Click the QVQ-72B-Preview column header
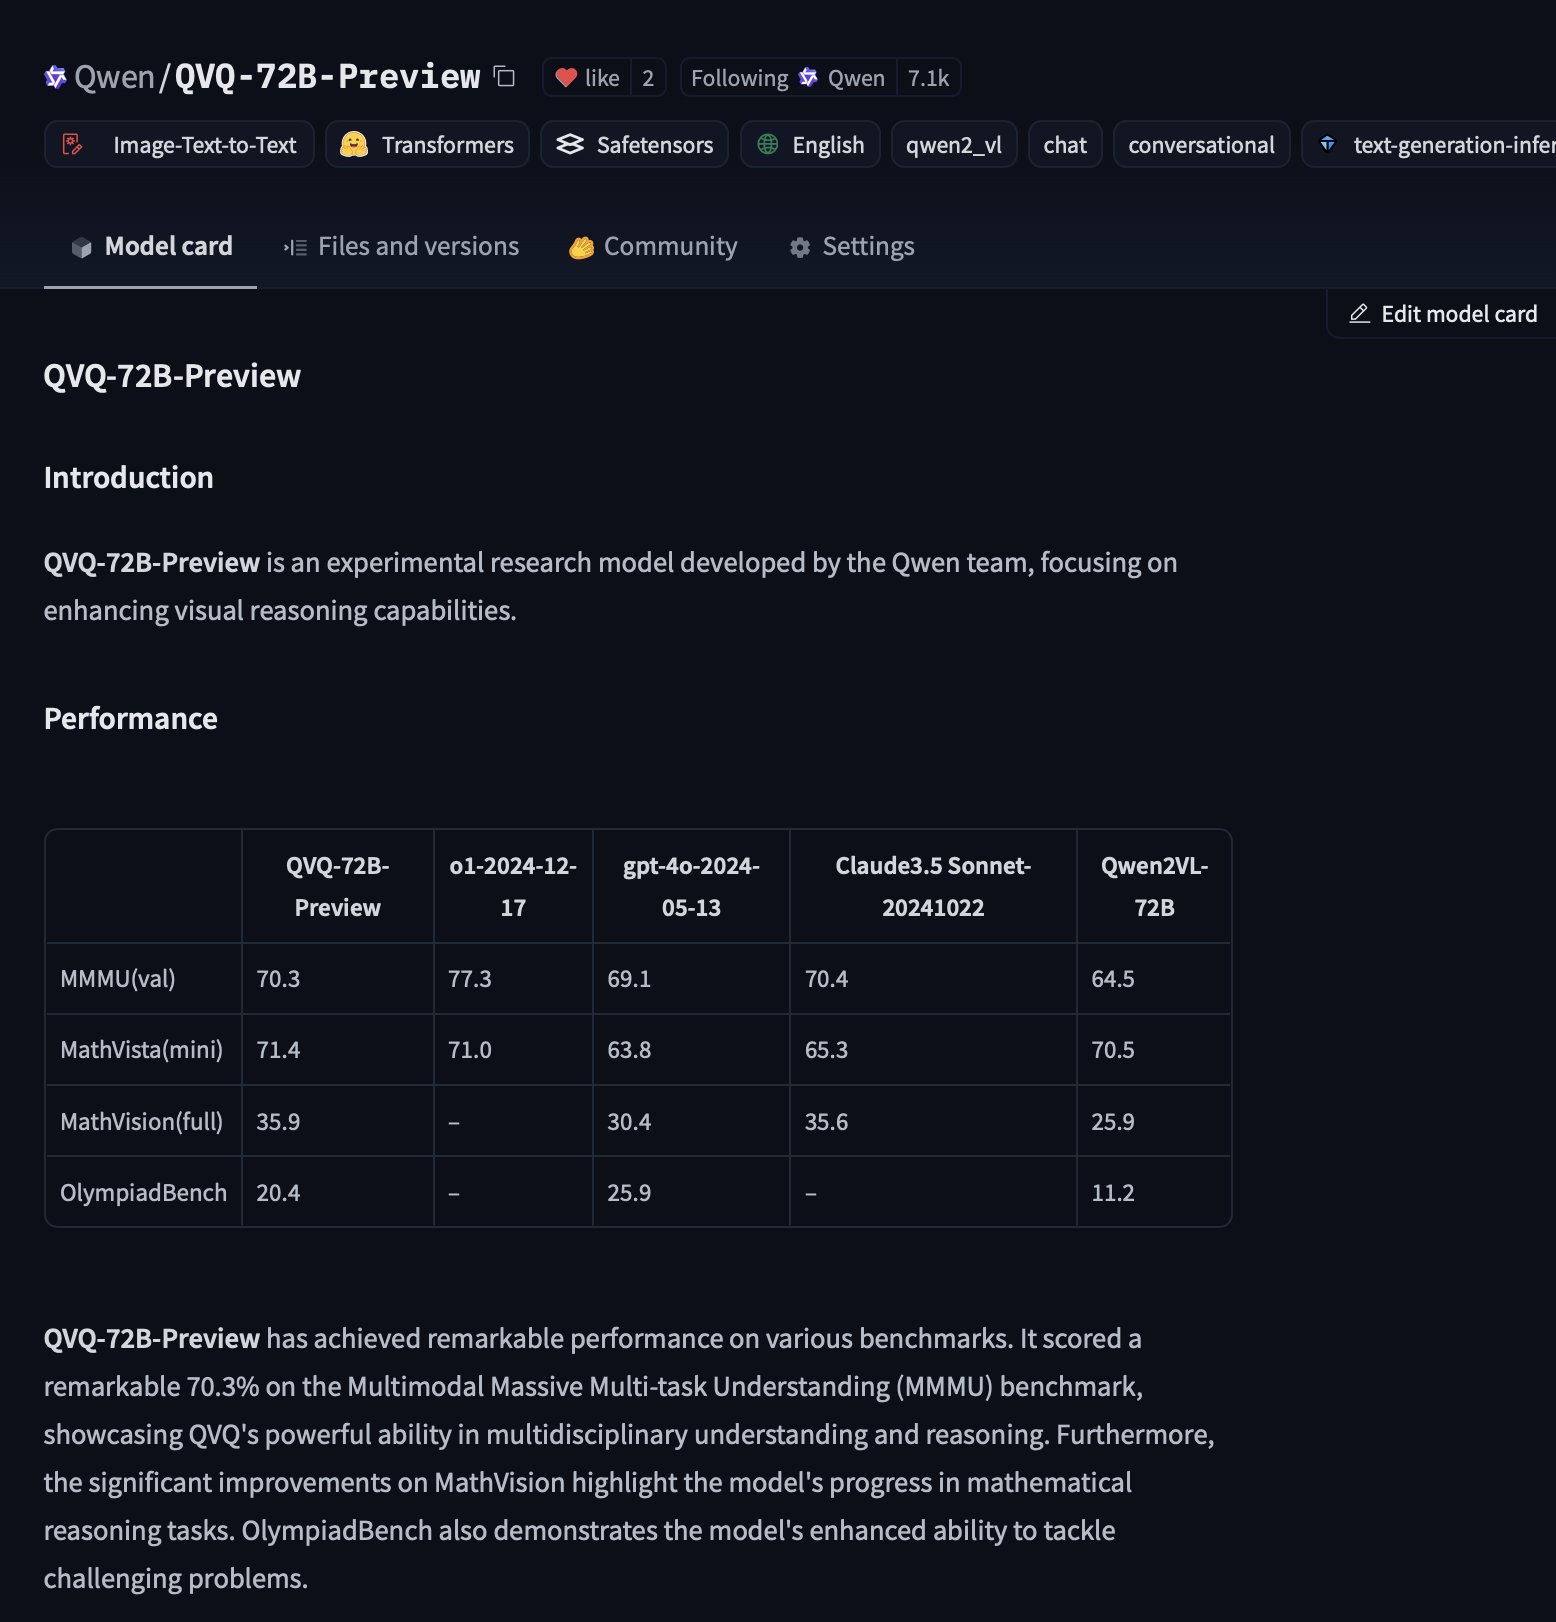1556x1622 pixels. (x=338, y=886)
